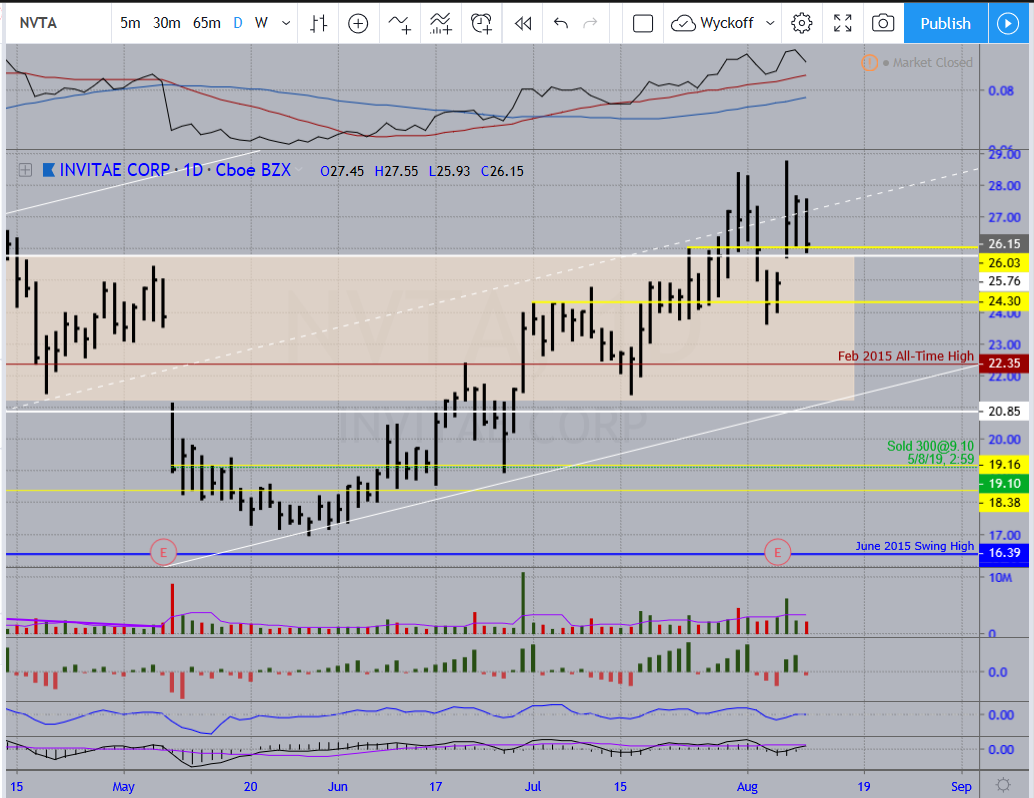
Task: Open the bar chart style selector
Action: click(319, 23)
